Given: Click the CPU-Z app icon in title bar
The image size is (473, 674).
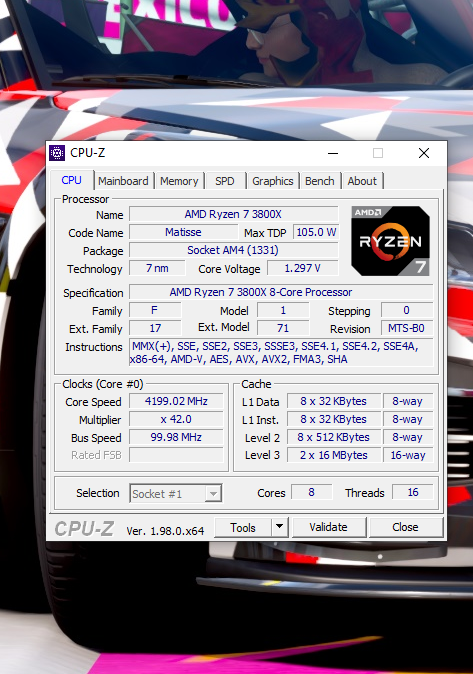Looking at the screenshot, I should 57,153.
